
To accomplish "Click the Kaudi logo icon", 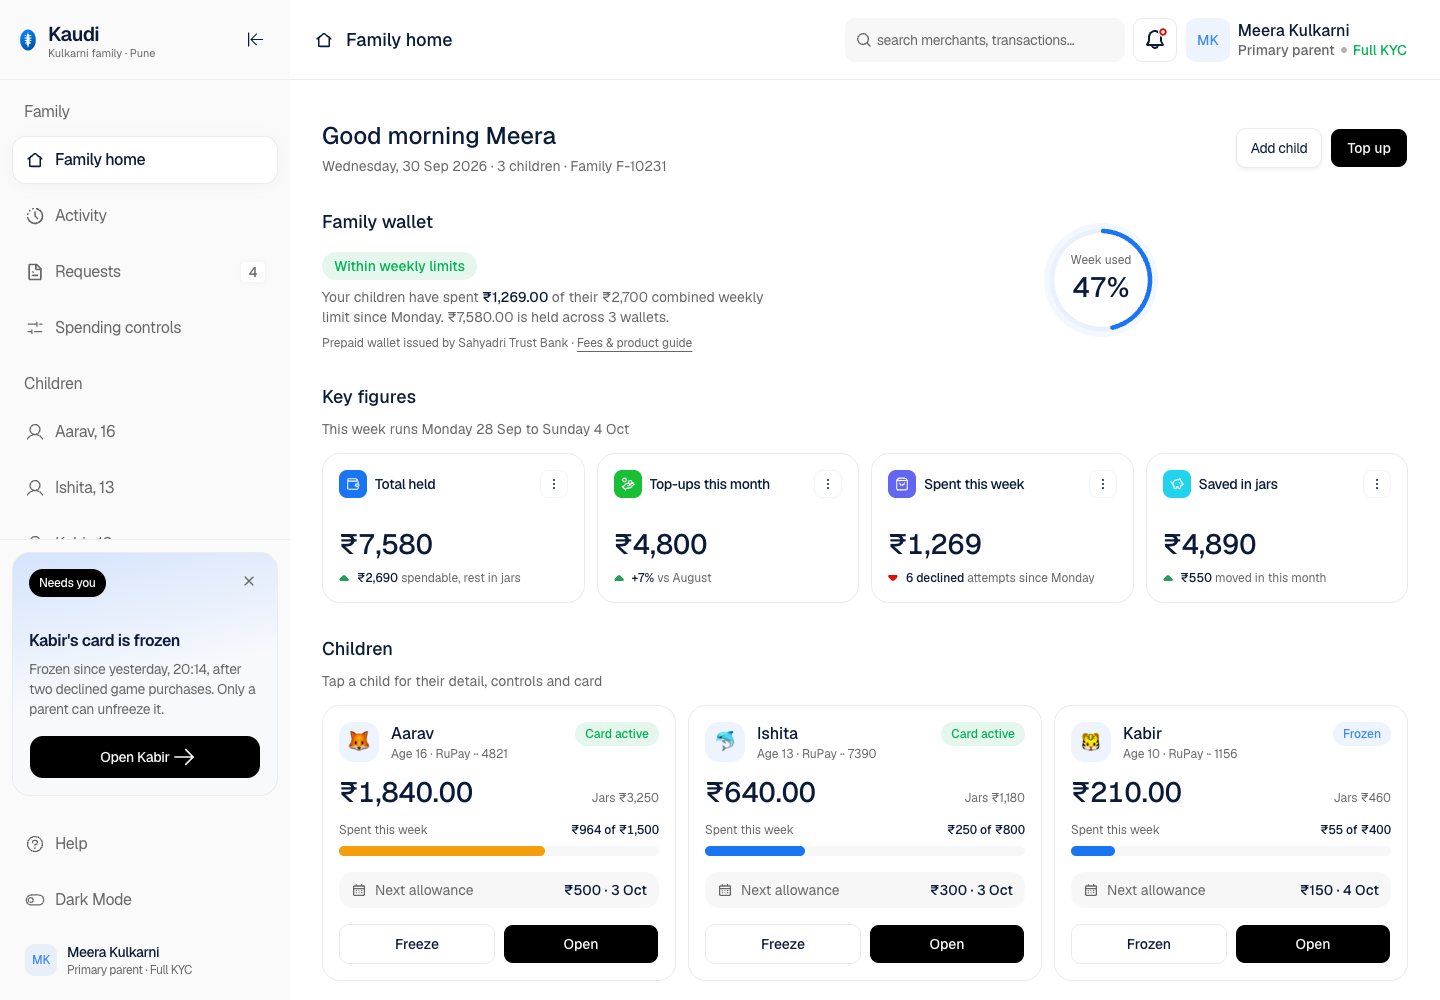I will [x=28, y=40].
